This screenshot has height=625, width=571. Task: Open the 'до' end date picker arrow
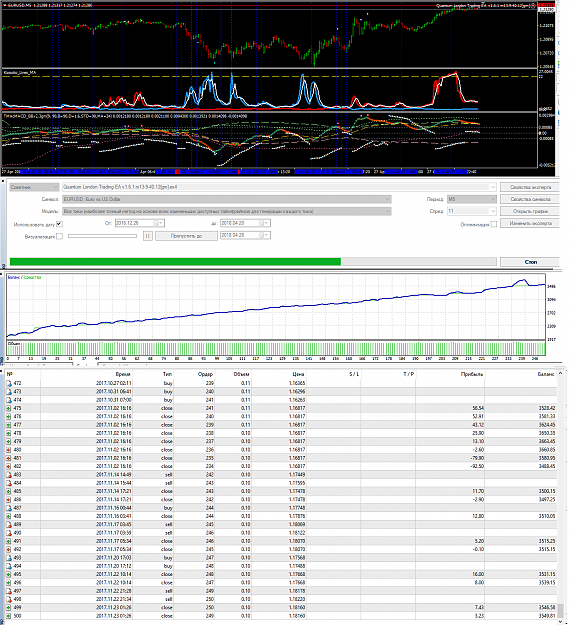click(x=266, y=223)
